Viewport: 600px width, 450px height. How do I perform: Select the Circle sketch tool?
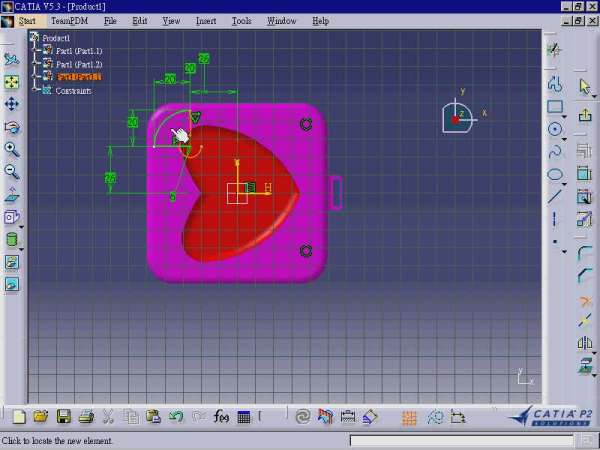(555, 129)
